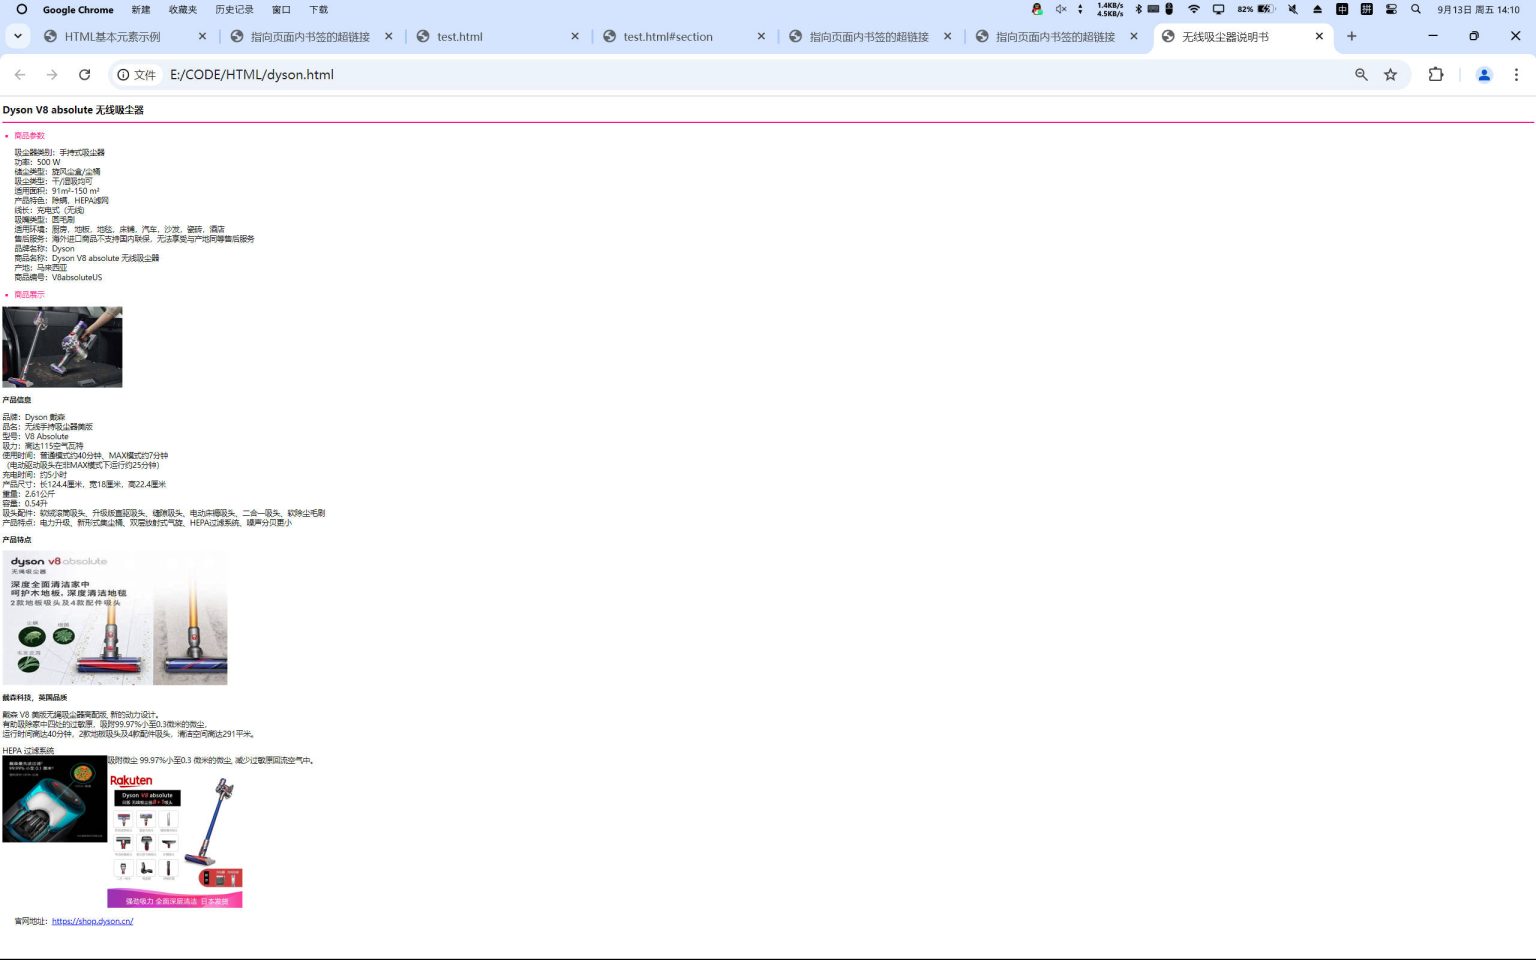Close the test.html tab
Screen dimensions: 1536x960
(x=575, y=36)
